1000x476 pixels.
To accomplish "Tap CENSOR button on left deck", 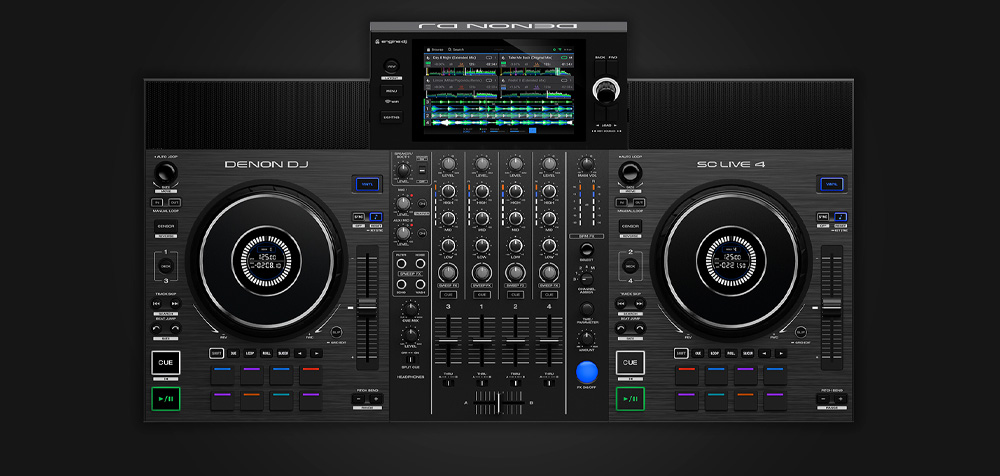I will pyautogui.click(x=166, y=226).
